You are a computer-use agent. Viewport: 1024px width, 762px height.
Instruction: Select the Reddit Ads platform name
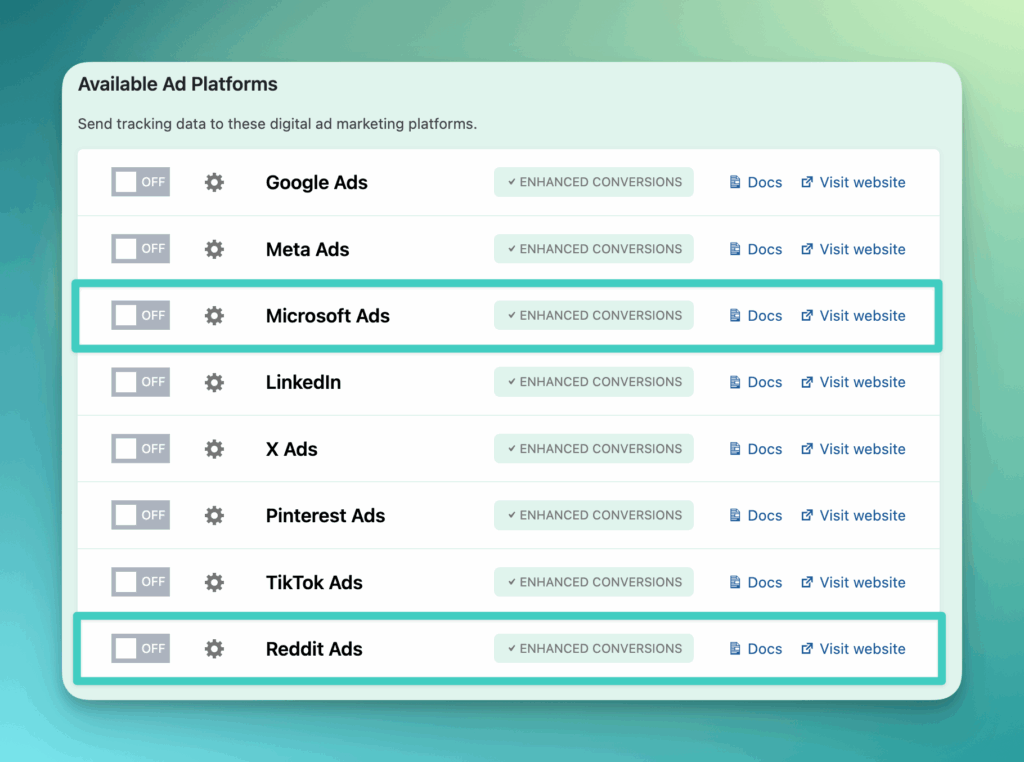pyautogui.click(x=314, y=648)
